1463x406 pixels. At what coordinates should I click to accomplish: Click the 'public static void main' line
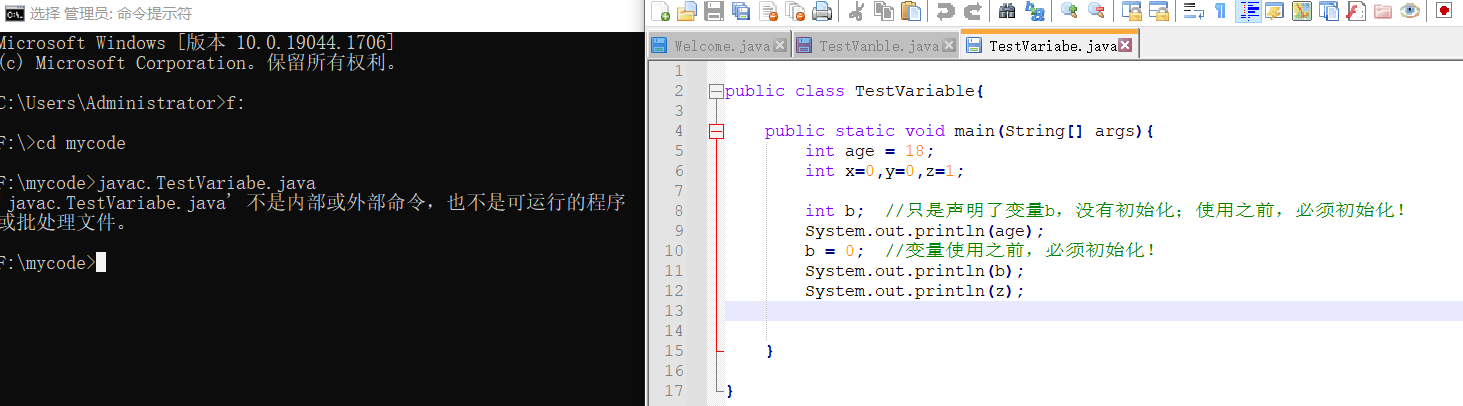click(x=960, y=131)
